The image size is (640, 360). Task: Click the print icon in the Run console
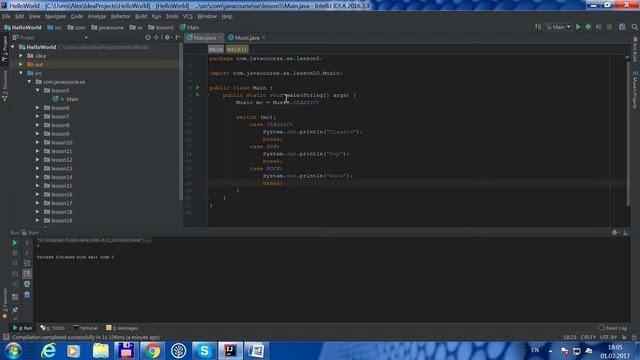tap(27, 284)
